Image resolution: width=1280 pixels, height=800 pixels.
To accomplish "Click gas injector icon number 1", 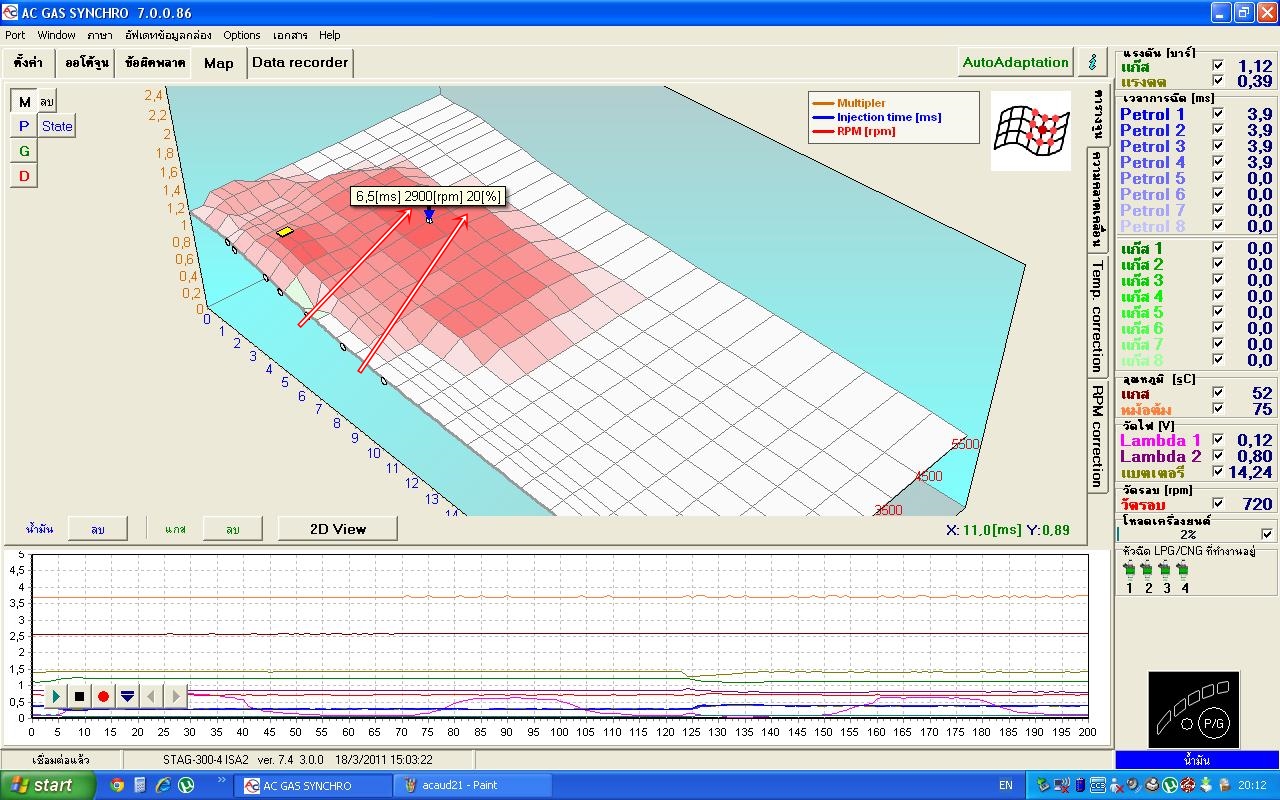I will point(1129,570).
